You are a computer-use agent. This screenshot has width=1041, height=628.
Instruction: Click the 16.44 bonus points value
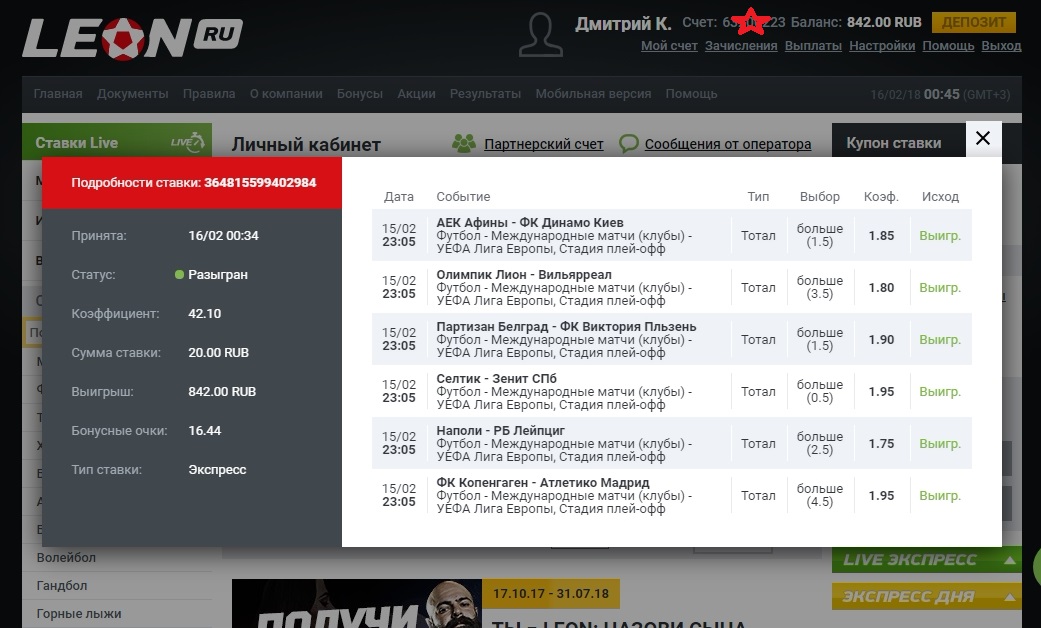(x=204, y=431)
